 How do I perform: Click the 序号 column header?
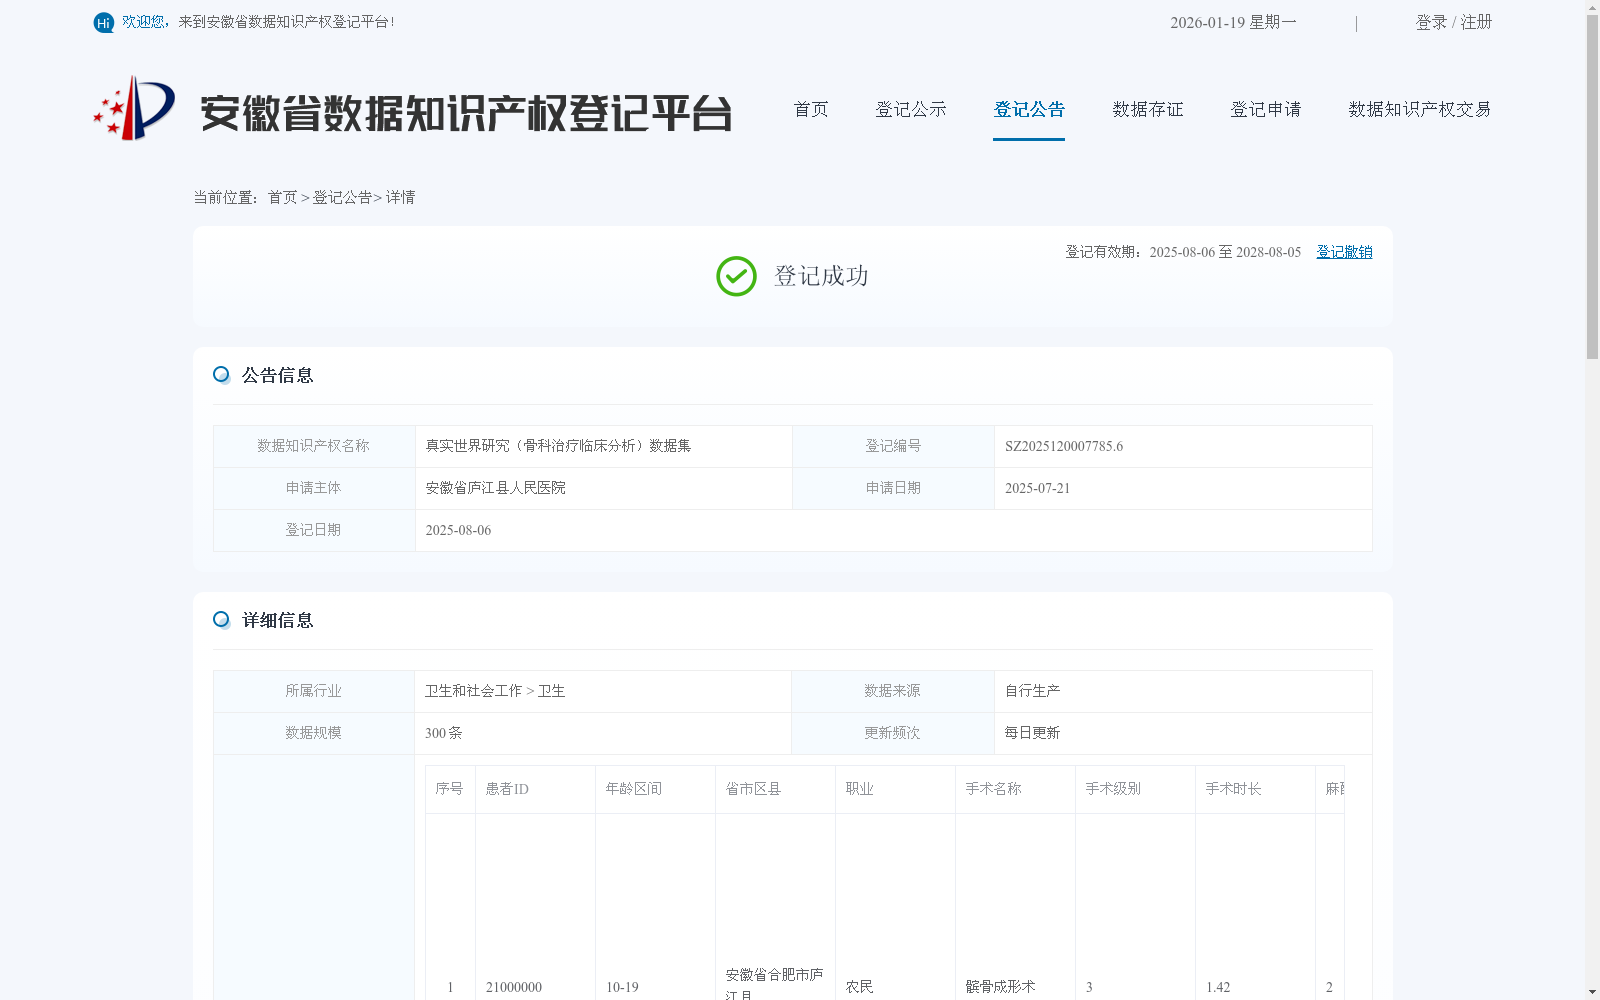coord(450,789)
